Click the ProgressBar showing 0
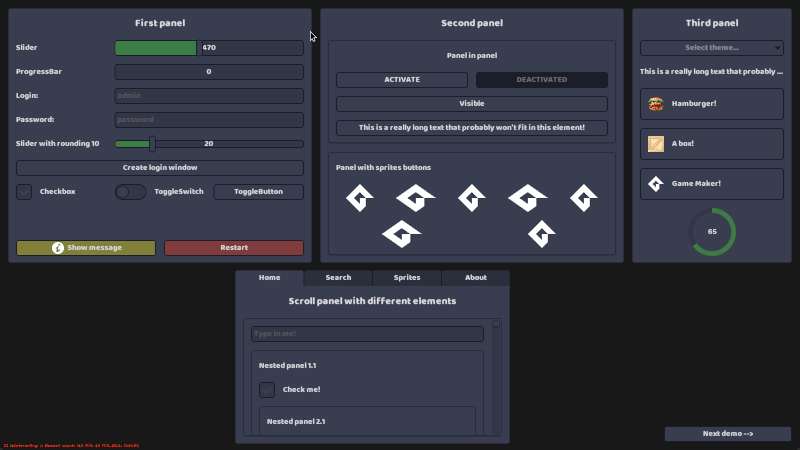Image resolution: width=800 pixels, height=450 pixels. point(209,72)
